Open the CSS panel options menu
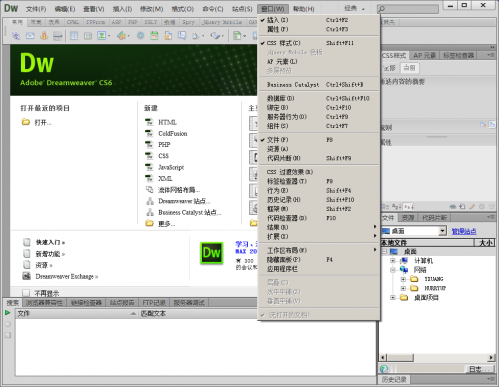The width and height of the screenshot is (499, 387). coord(491,55)
